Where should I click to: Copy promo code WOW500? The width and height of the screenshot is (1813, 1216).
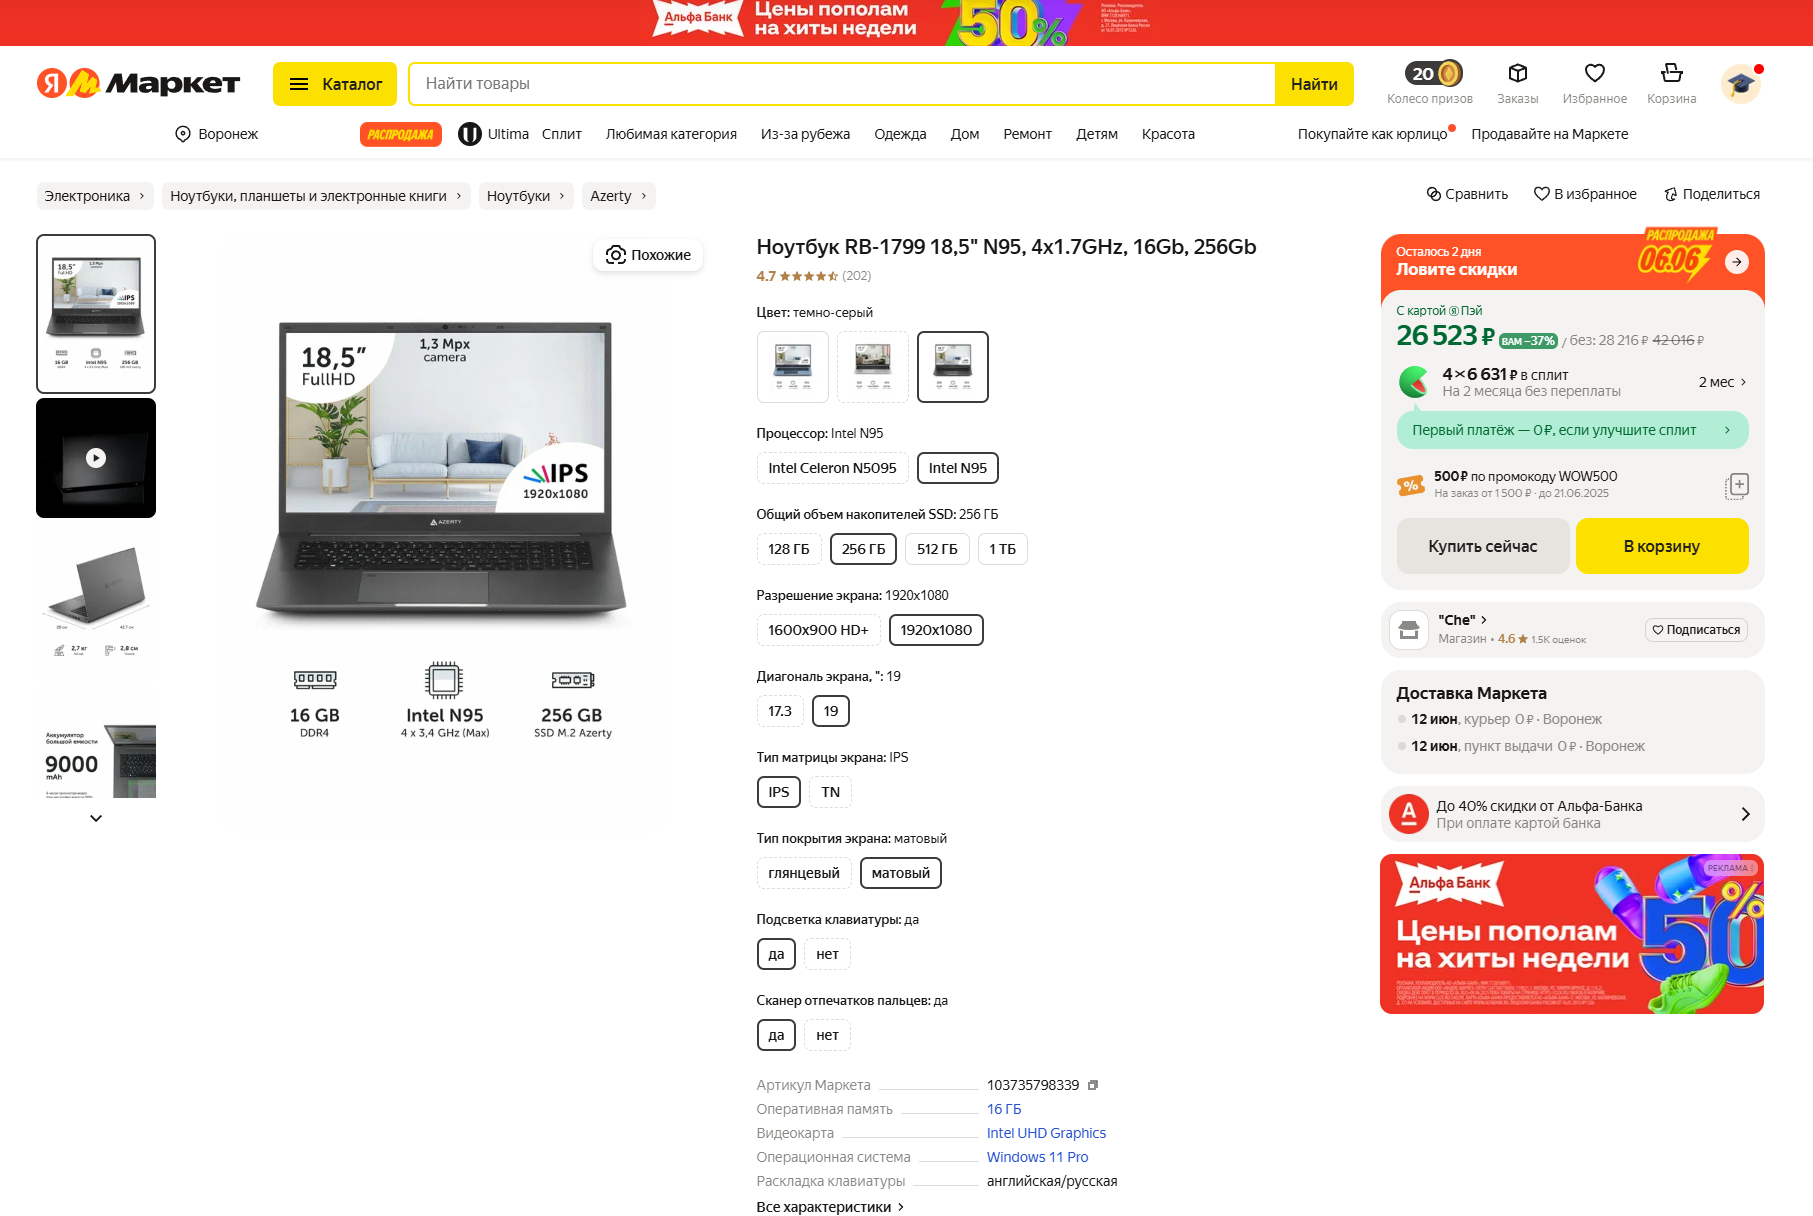tap(1737, 486)
